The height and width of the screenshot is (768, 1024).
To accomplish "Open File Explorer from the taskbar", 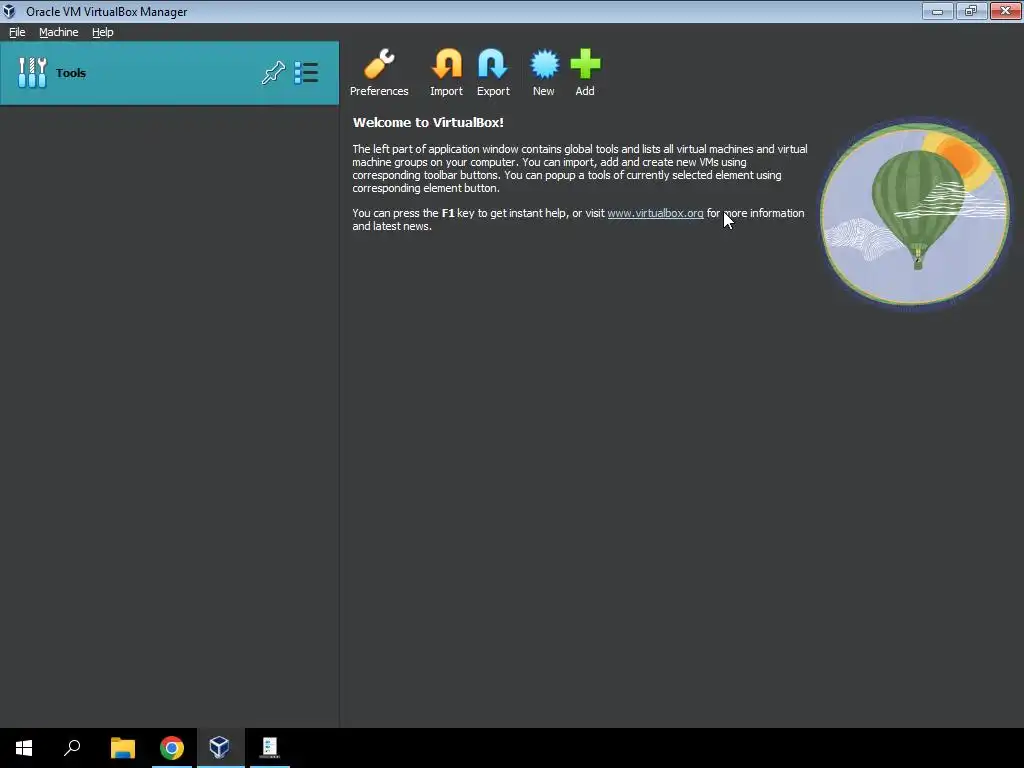I will point(123,748).
